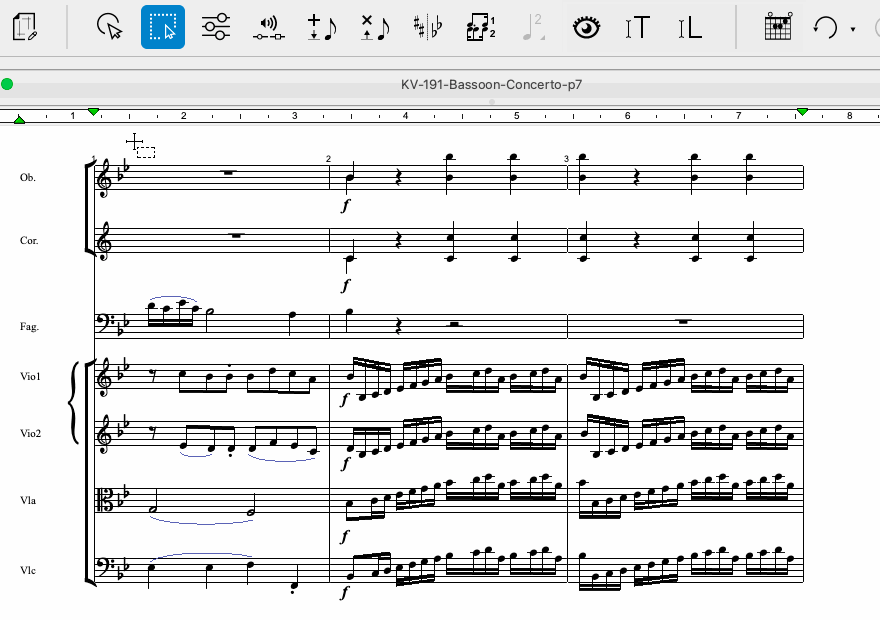Click the speaker playback volume icon
This screenshot has width=880, height=620.
pos(268,27)
